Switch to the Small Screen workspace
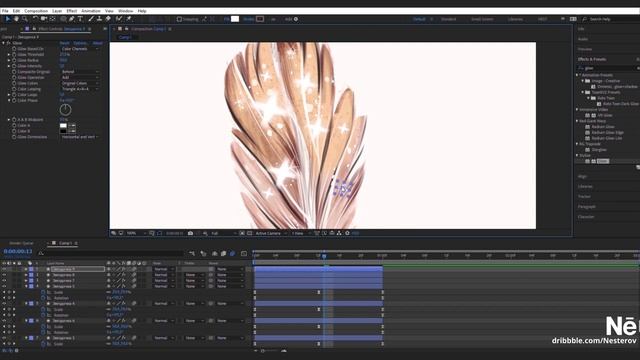640x360 pixels. pos(482,19)
